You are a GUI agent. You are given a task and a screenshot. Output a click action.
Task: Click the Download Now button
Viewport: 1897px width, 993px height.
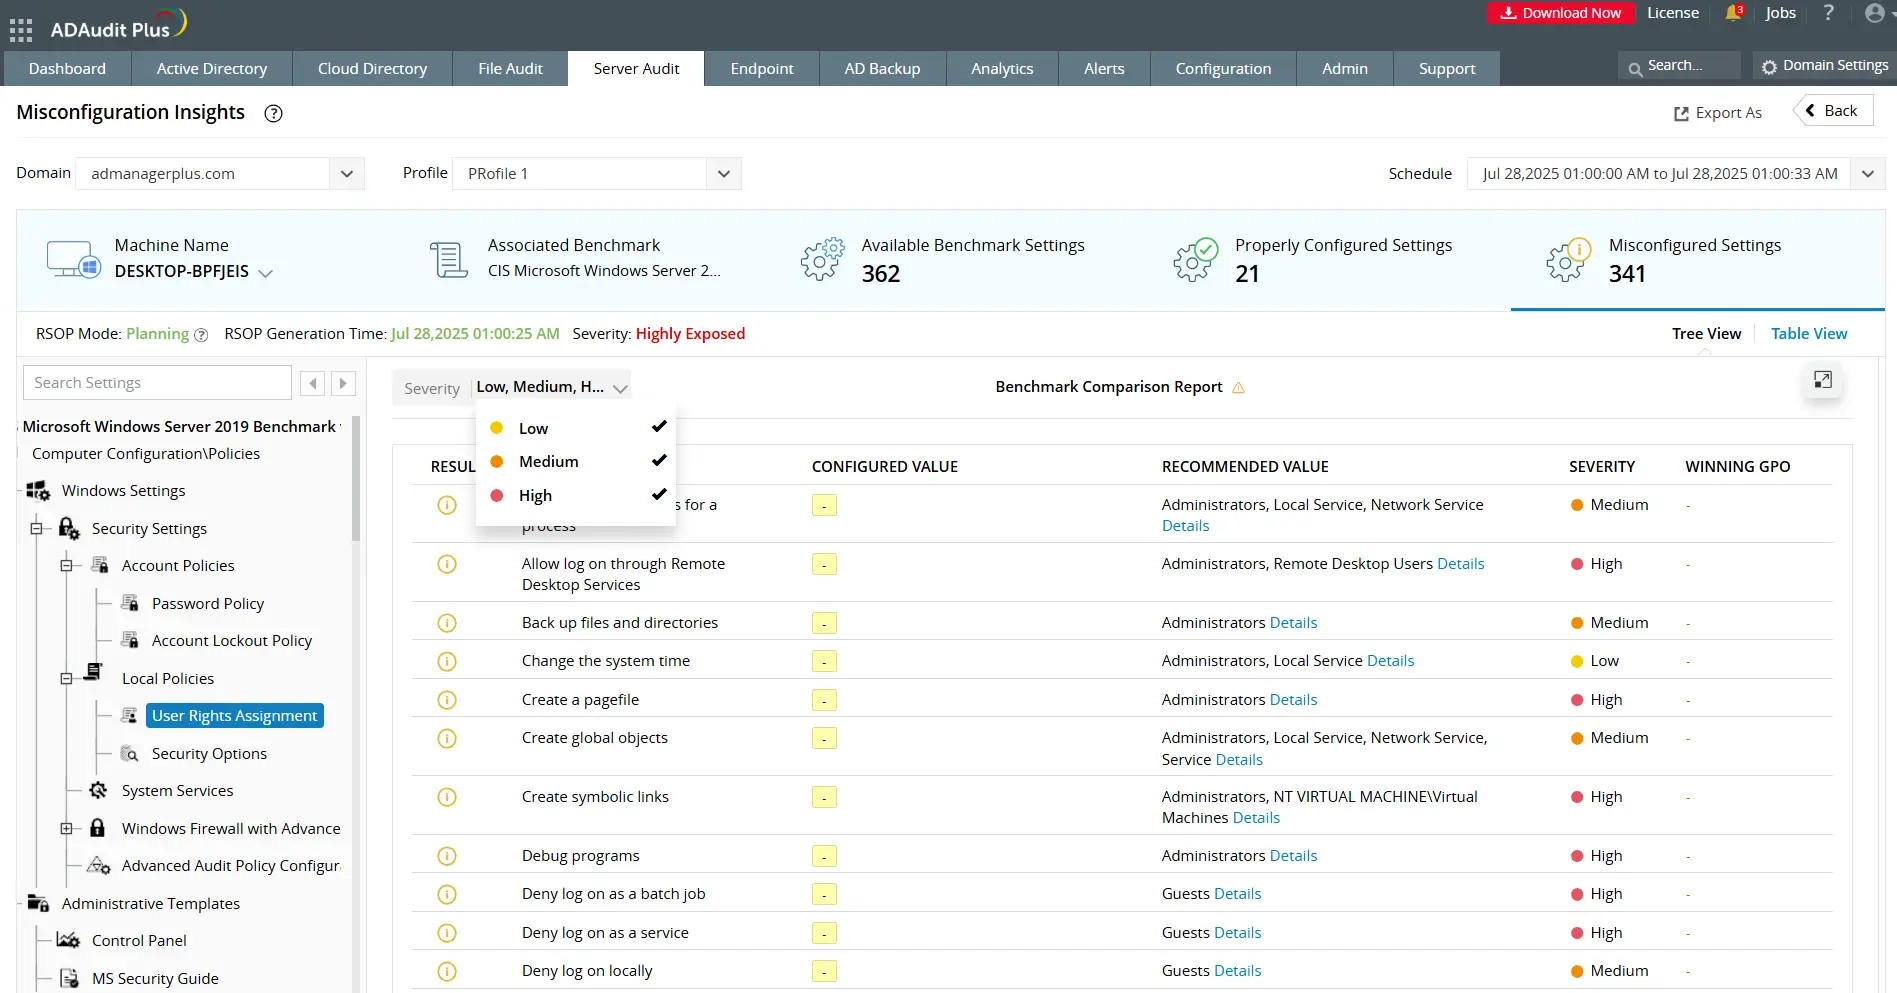1560,13
